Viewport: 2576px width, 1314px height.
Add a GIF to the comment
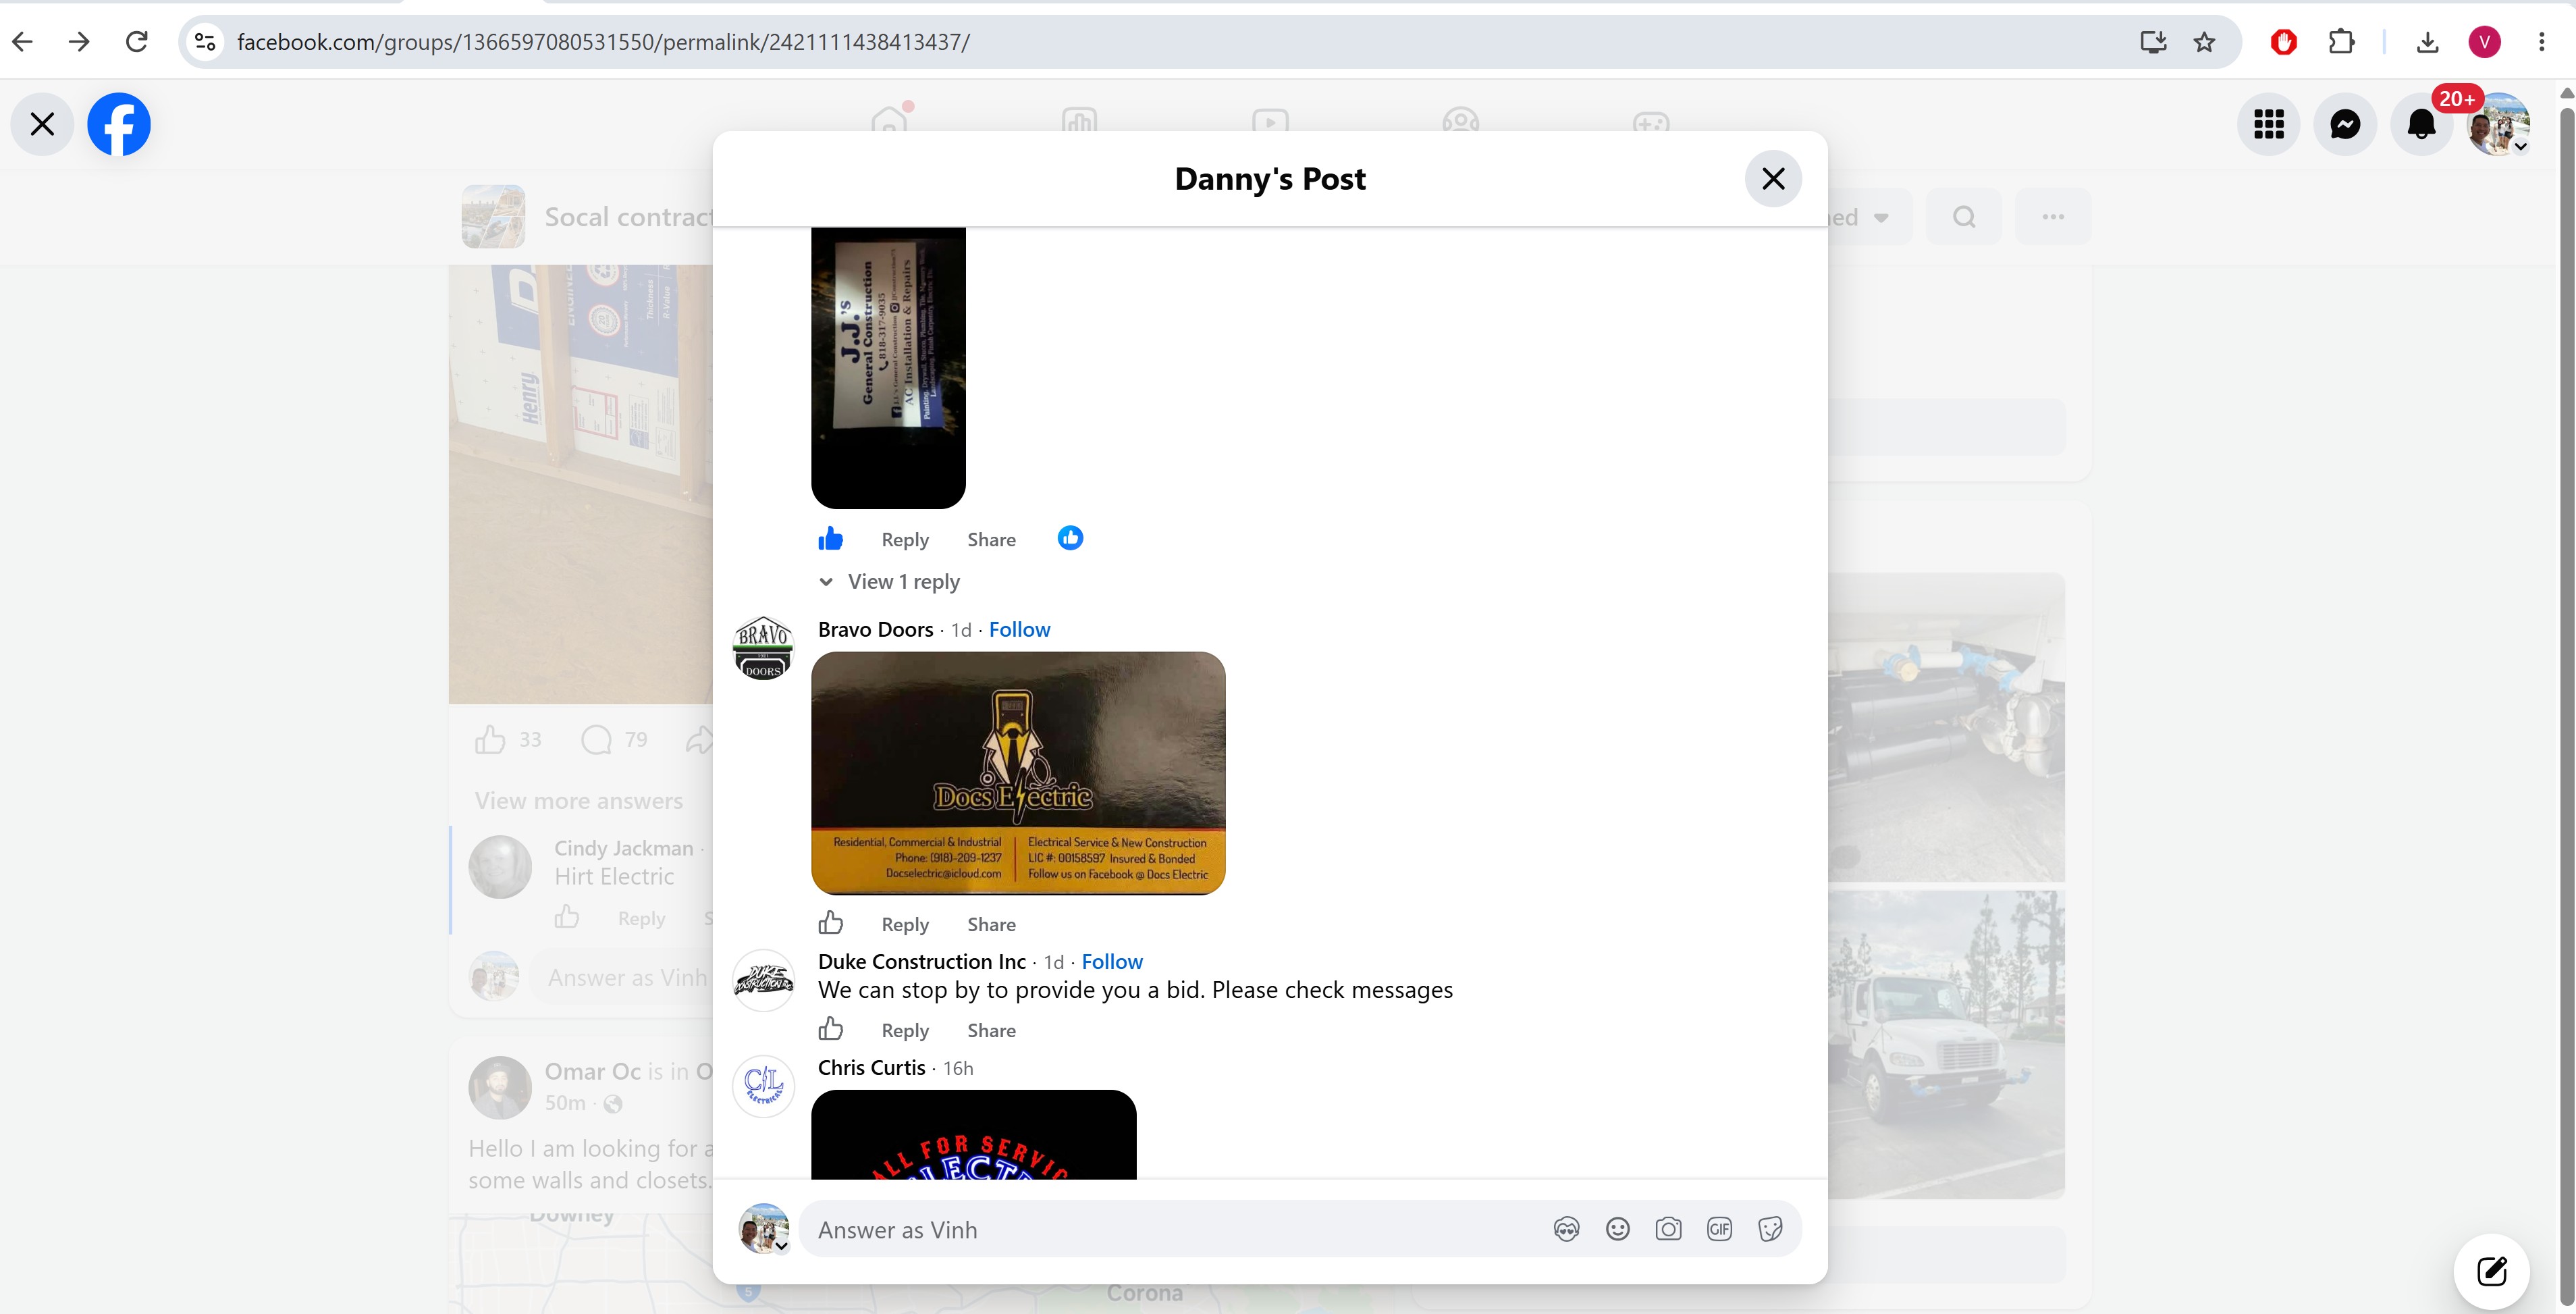point(1719,1229)
